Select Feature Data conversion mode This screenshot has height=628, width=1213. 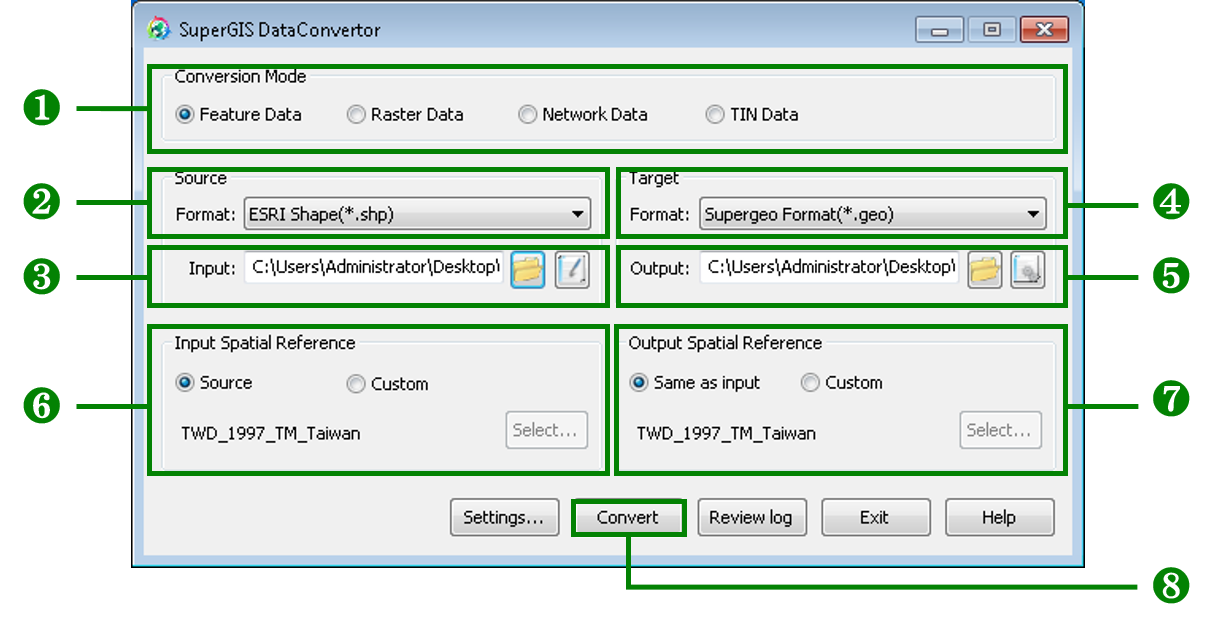click(239, 115)
